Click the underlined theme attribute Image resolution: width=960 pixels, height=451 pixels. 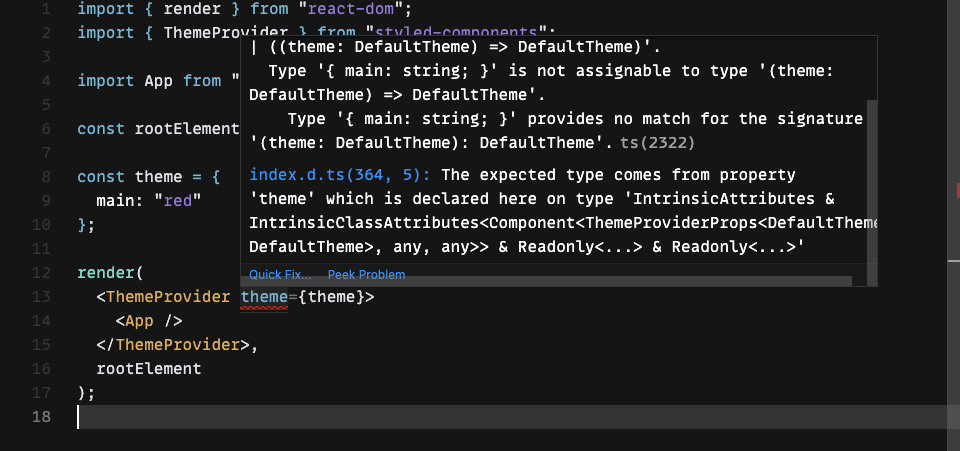pos(264,297)
